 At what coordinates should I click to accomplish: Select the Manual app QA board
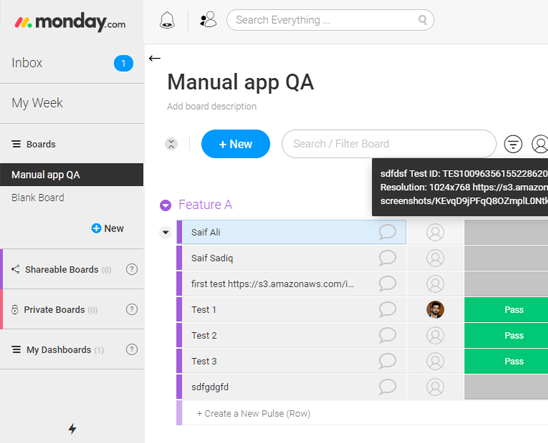click(72, 175)
